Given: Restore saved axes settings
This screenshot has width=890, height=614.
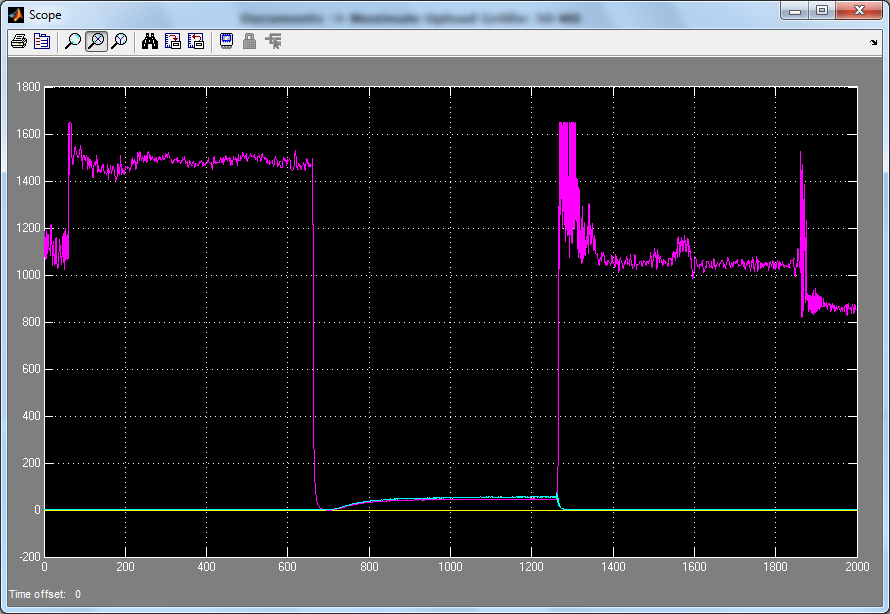Looking at the screenshot, I should [x=195, y=41].
